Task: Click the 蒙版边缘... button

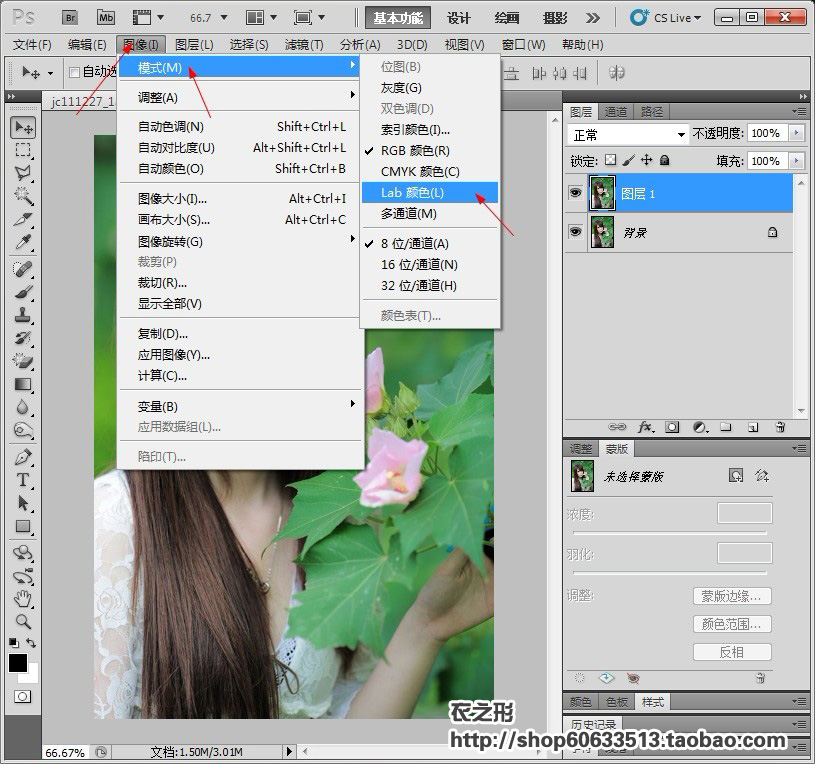Action: 732,596
